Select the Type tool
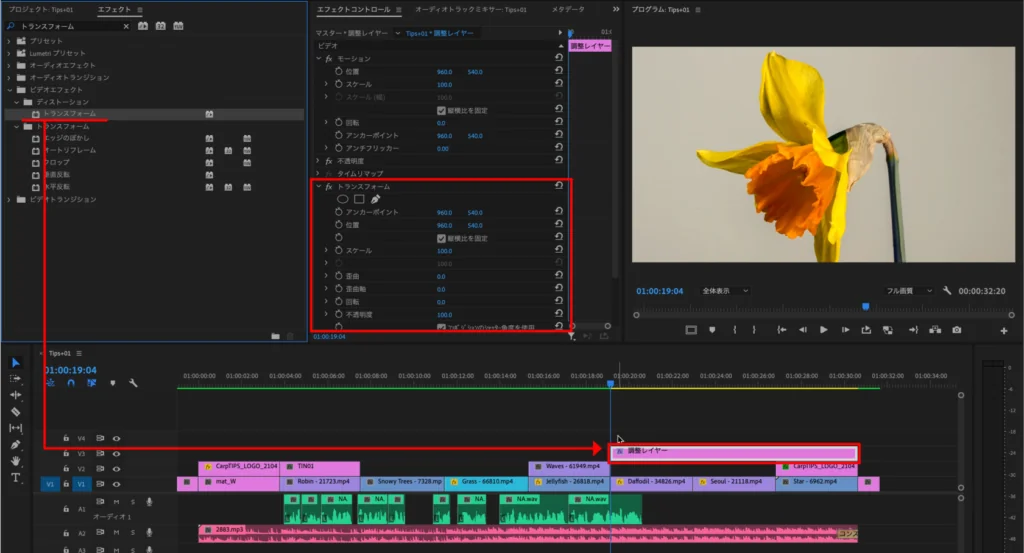The width and height of the screenshot is (1024, 553). (15, 478)
